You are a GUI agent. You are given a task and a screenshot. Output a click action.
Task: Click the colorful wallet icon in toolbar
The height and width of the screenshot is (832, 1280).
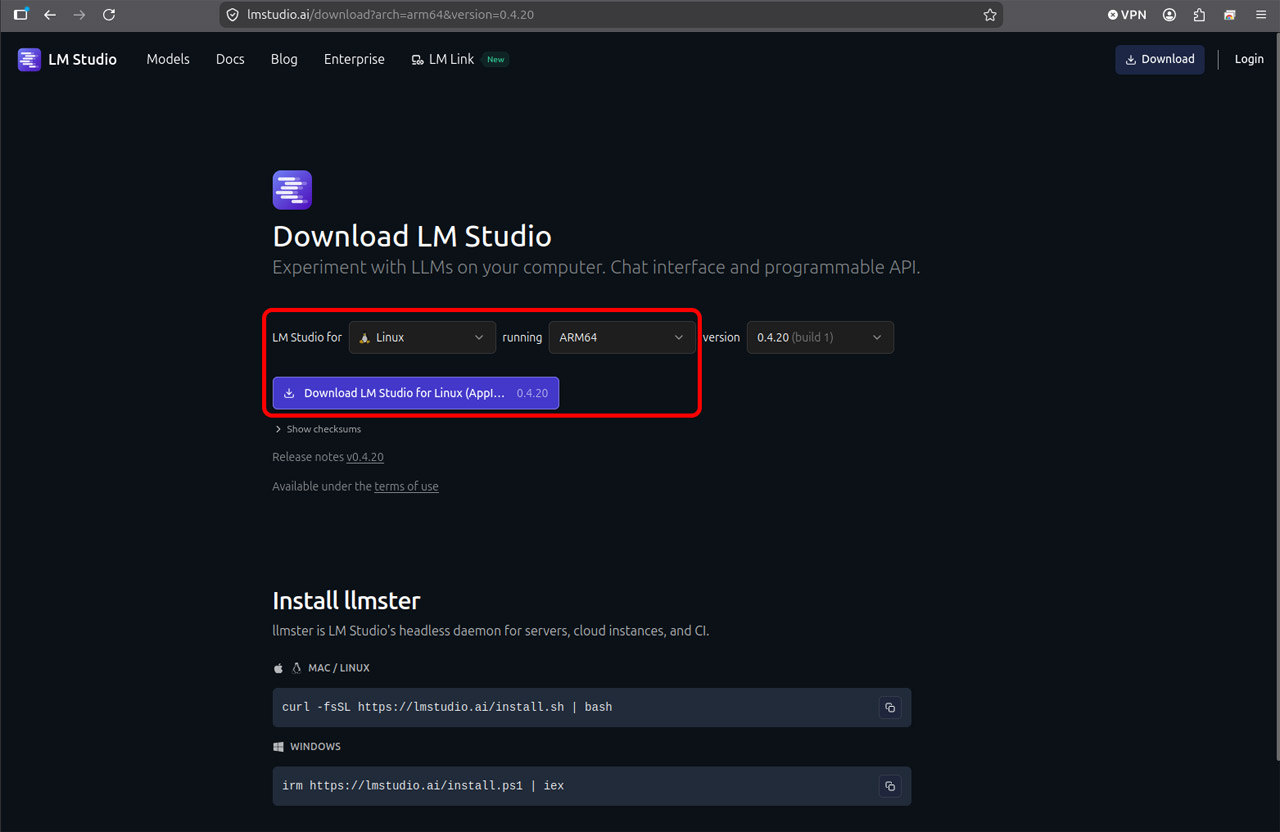(1230, 15)
